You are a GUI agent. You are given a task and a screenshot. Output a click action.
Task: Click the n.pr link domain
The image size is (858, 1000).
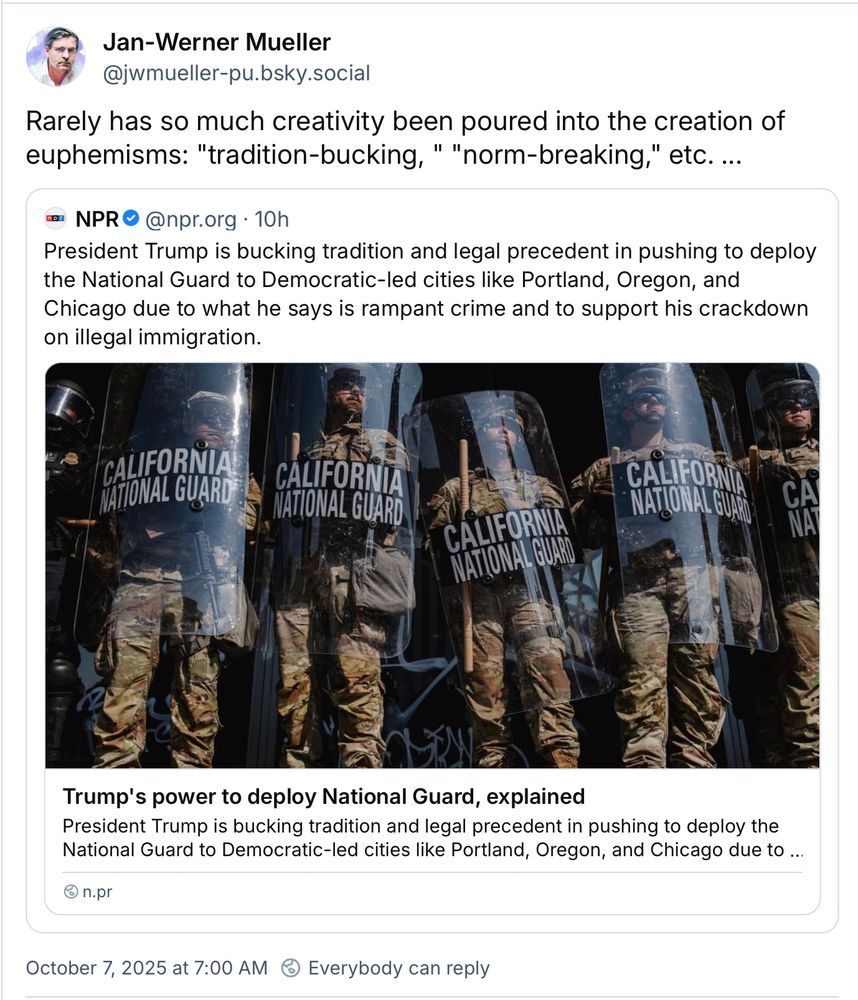(98, 892)
